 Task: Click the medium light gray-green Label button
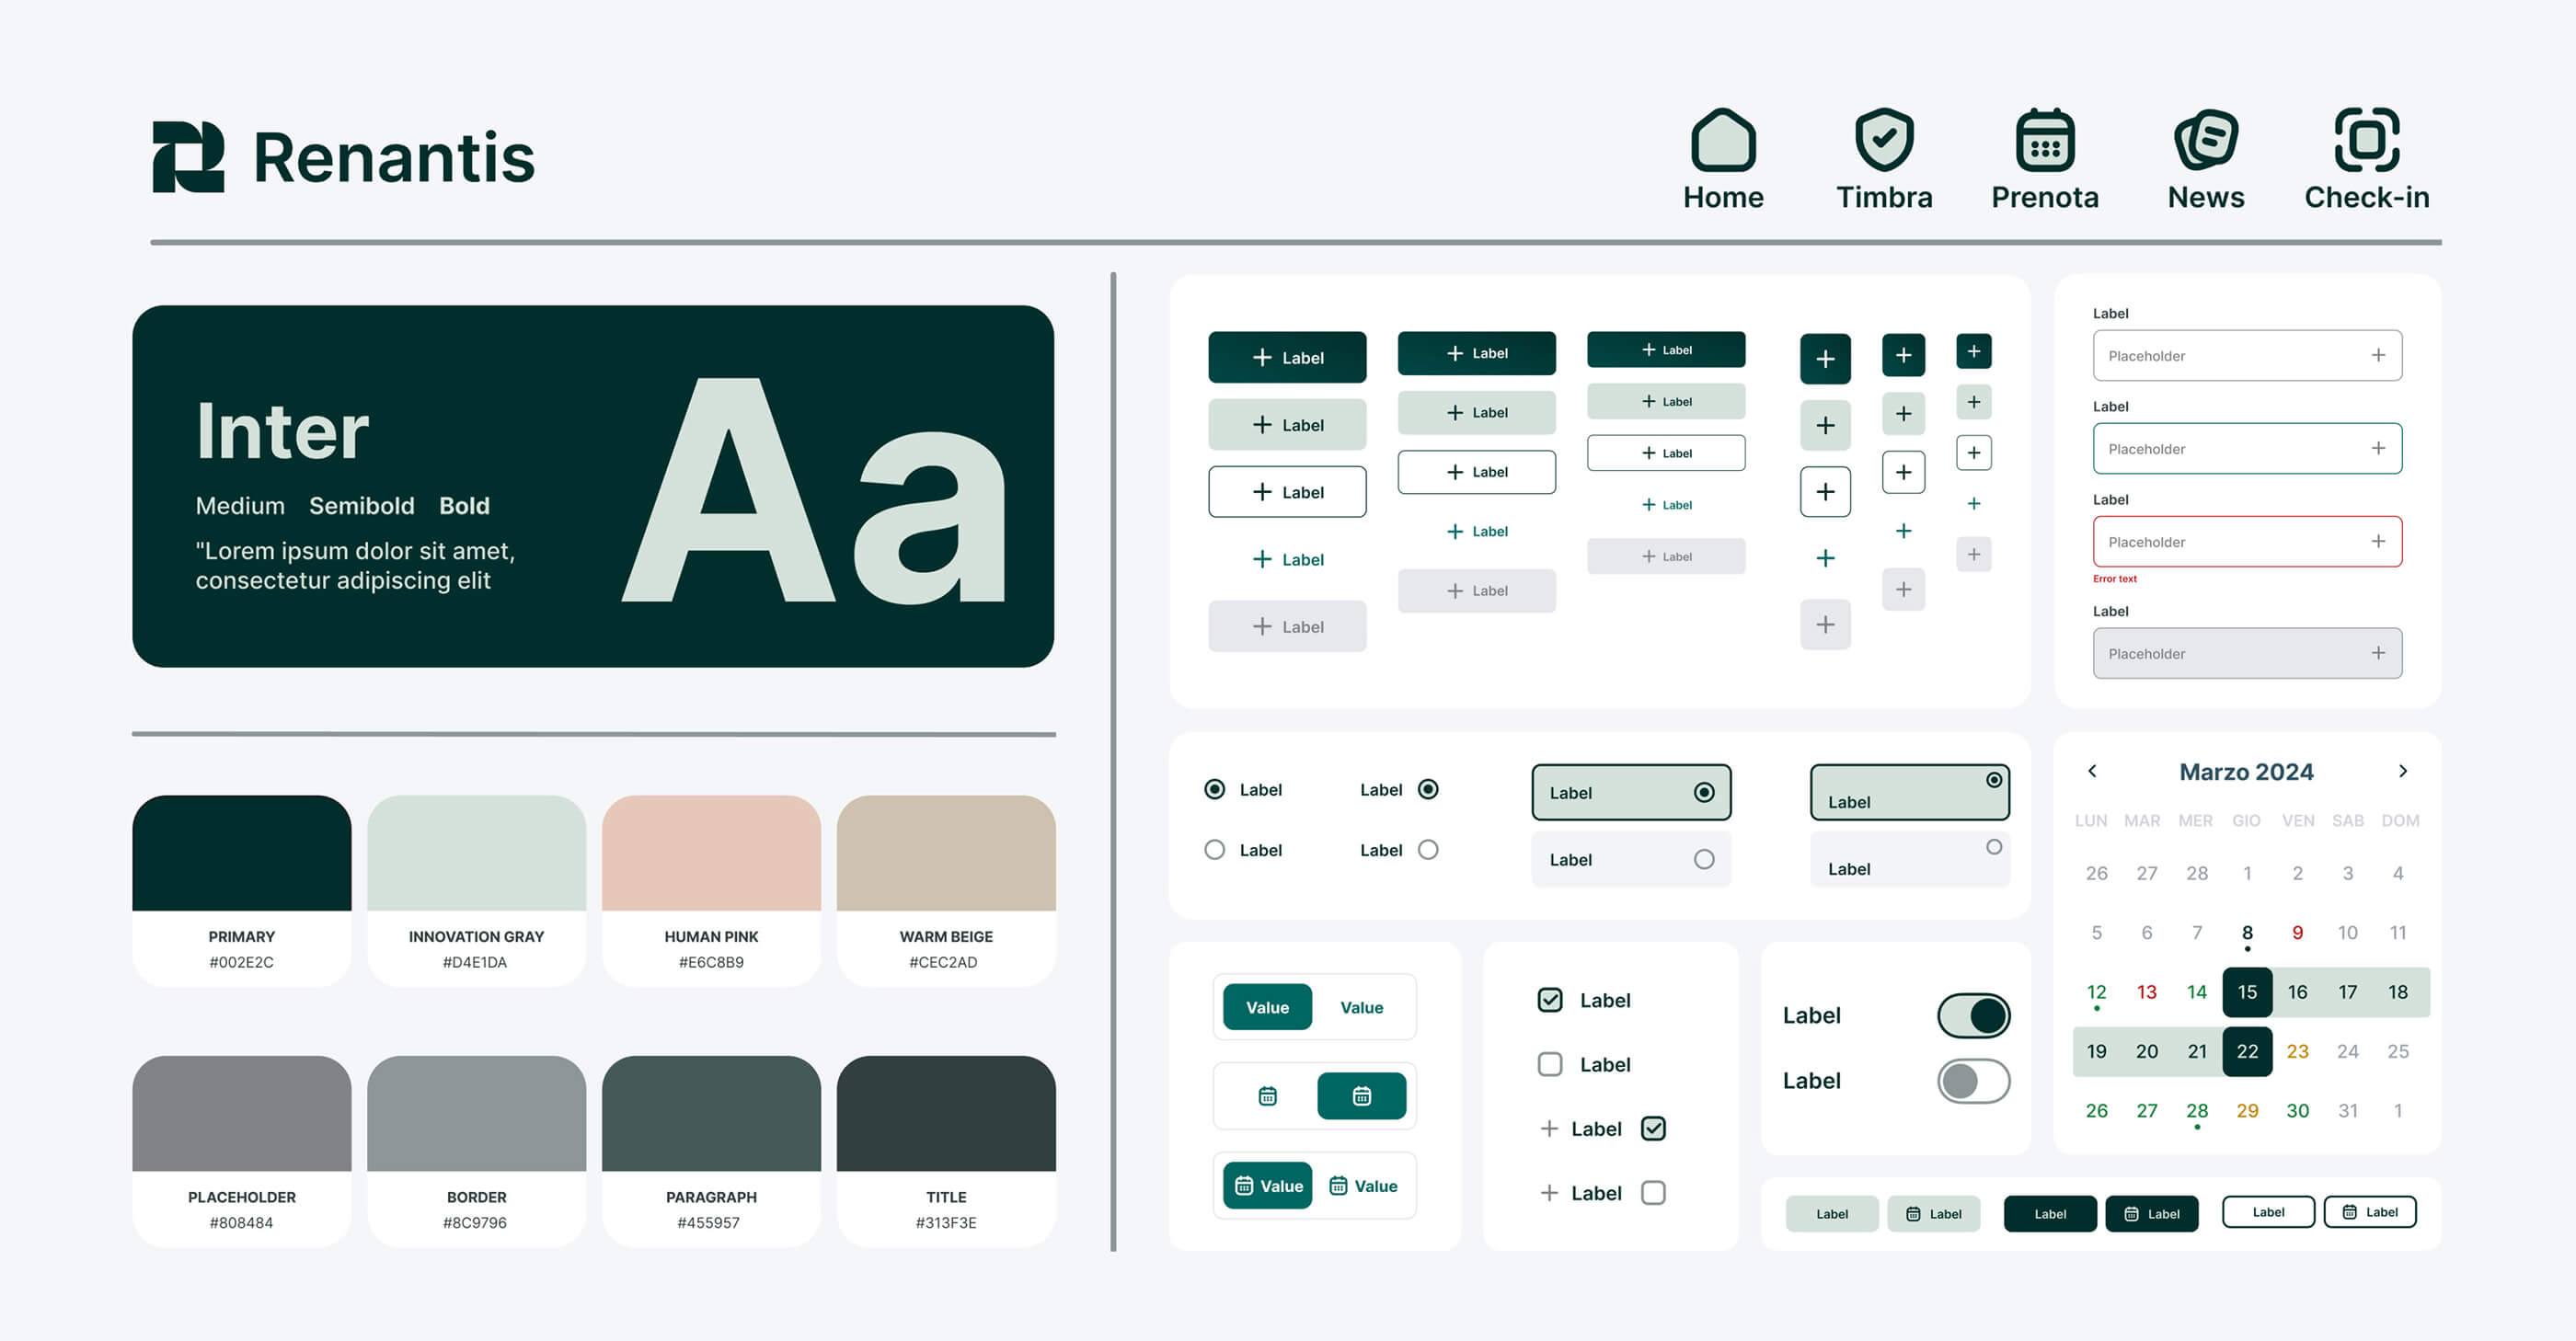pos(1476,413)
